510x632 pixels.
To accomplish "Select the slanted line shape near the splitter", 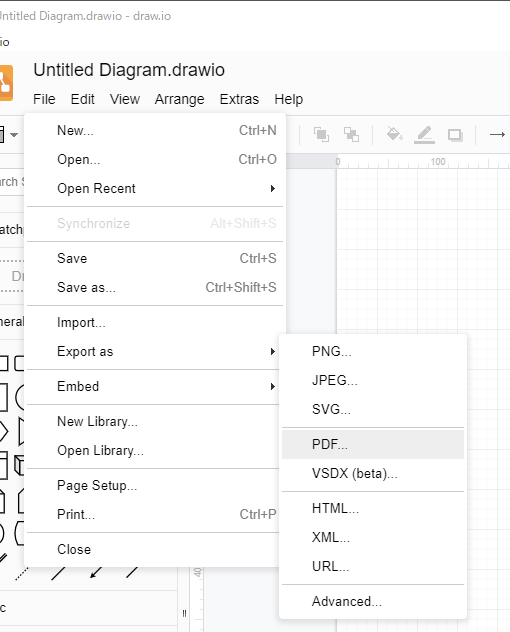I will [132, 572].
